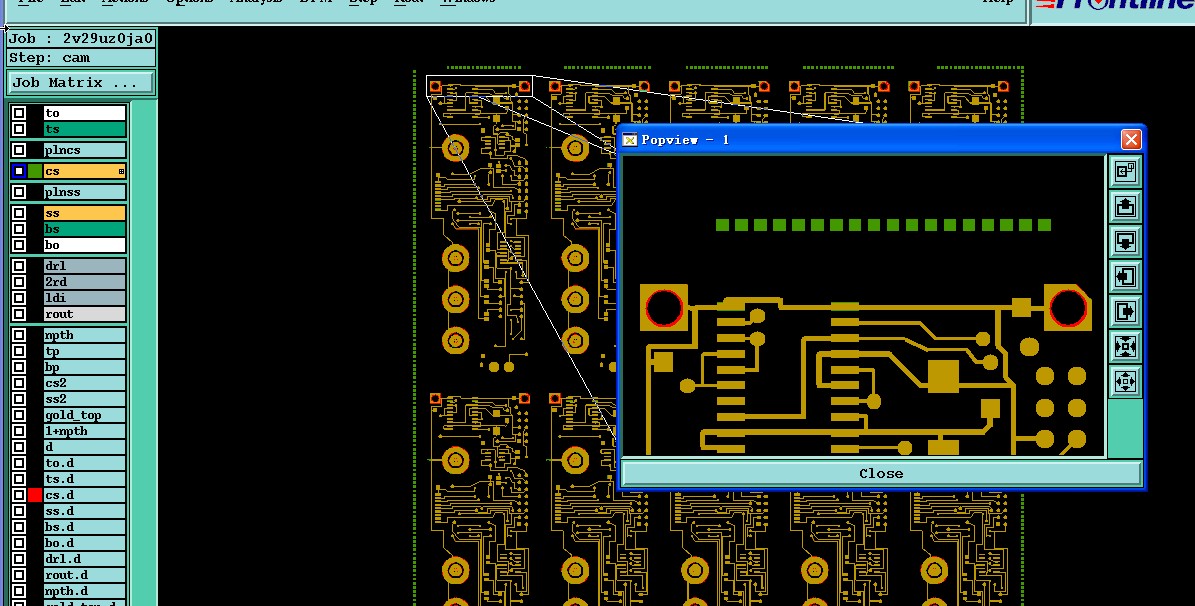Toggle the checkbox for layer npth
Viewport: 1195px width, 606px height.
[19, 335]
